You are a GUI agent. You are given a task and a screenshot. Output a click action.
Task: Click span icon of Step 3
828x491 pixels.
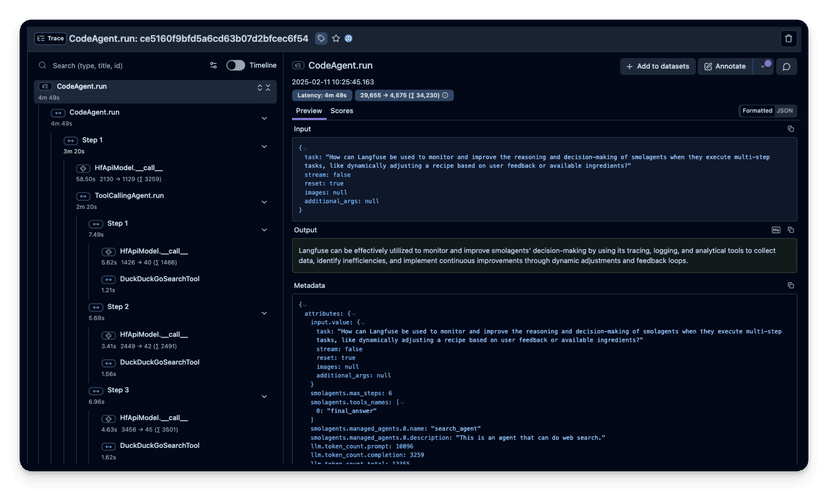[96, 391]
